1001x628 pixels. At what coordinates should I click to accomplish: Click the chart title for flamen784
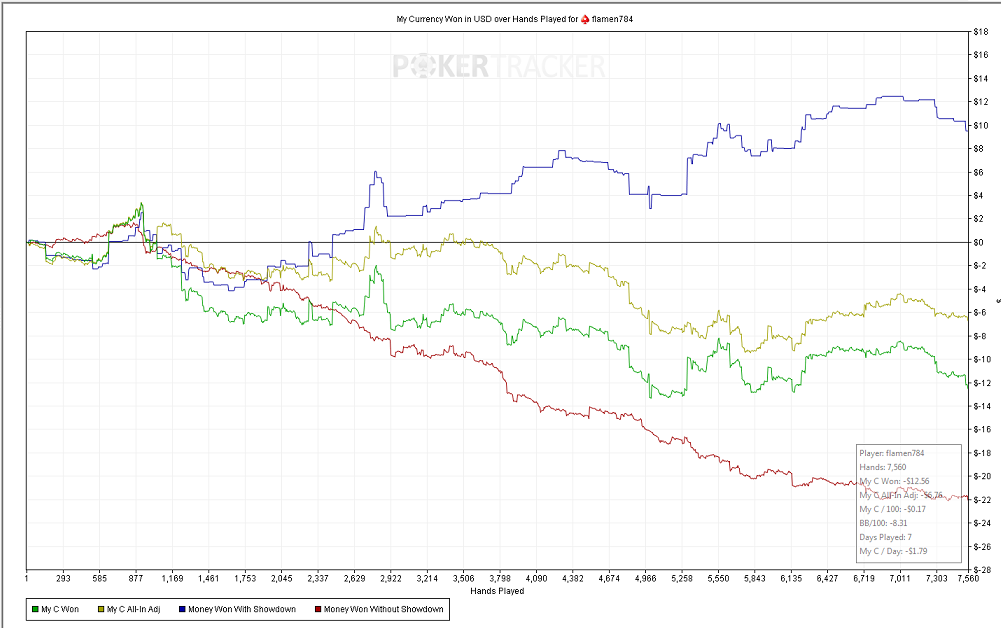[515, 19]
